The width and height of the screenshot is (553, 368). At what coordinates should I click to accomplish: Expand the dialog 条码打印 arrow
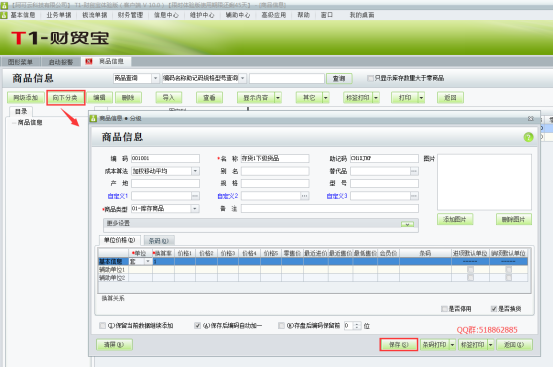452,345
